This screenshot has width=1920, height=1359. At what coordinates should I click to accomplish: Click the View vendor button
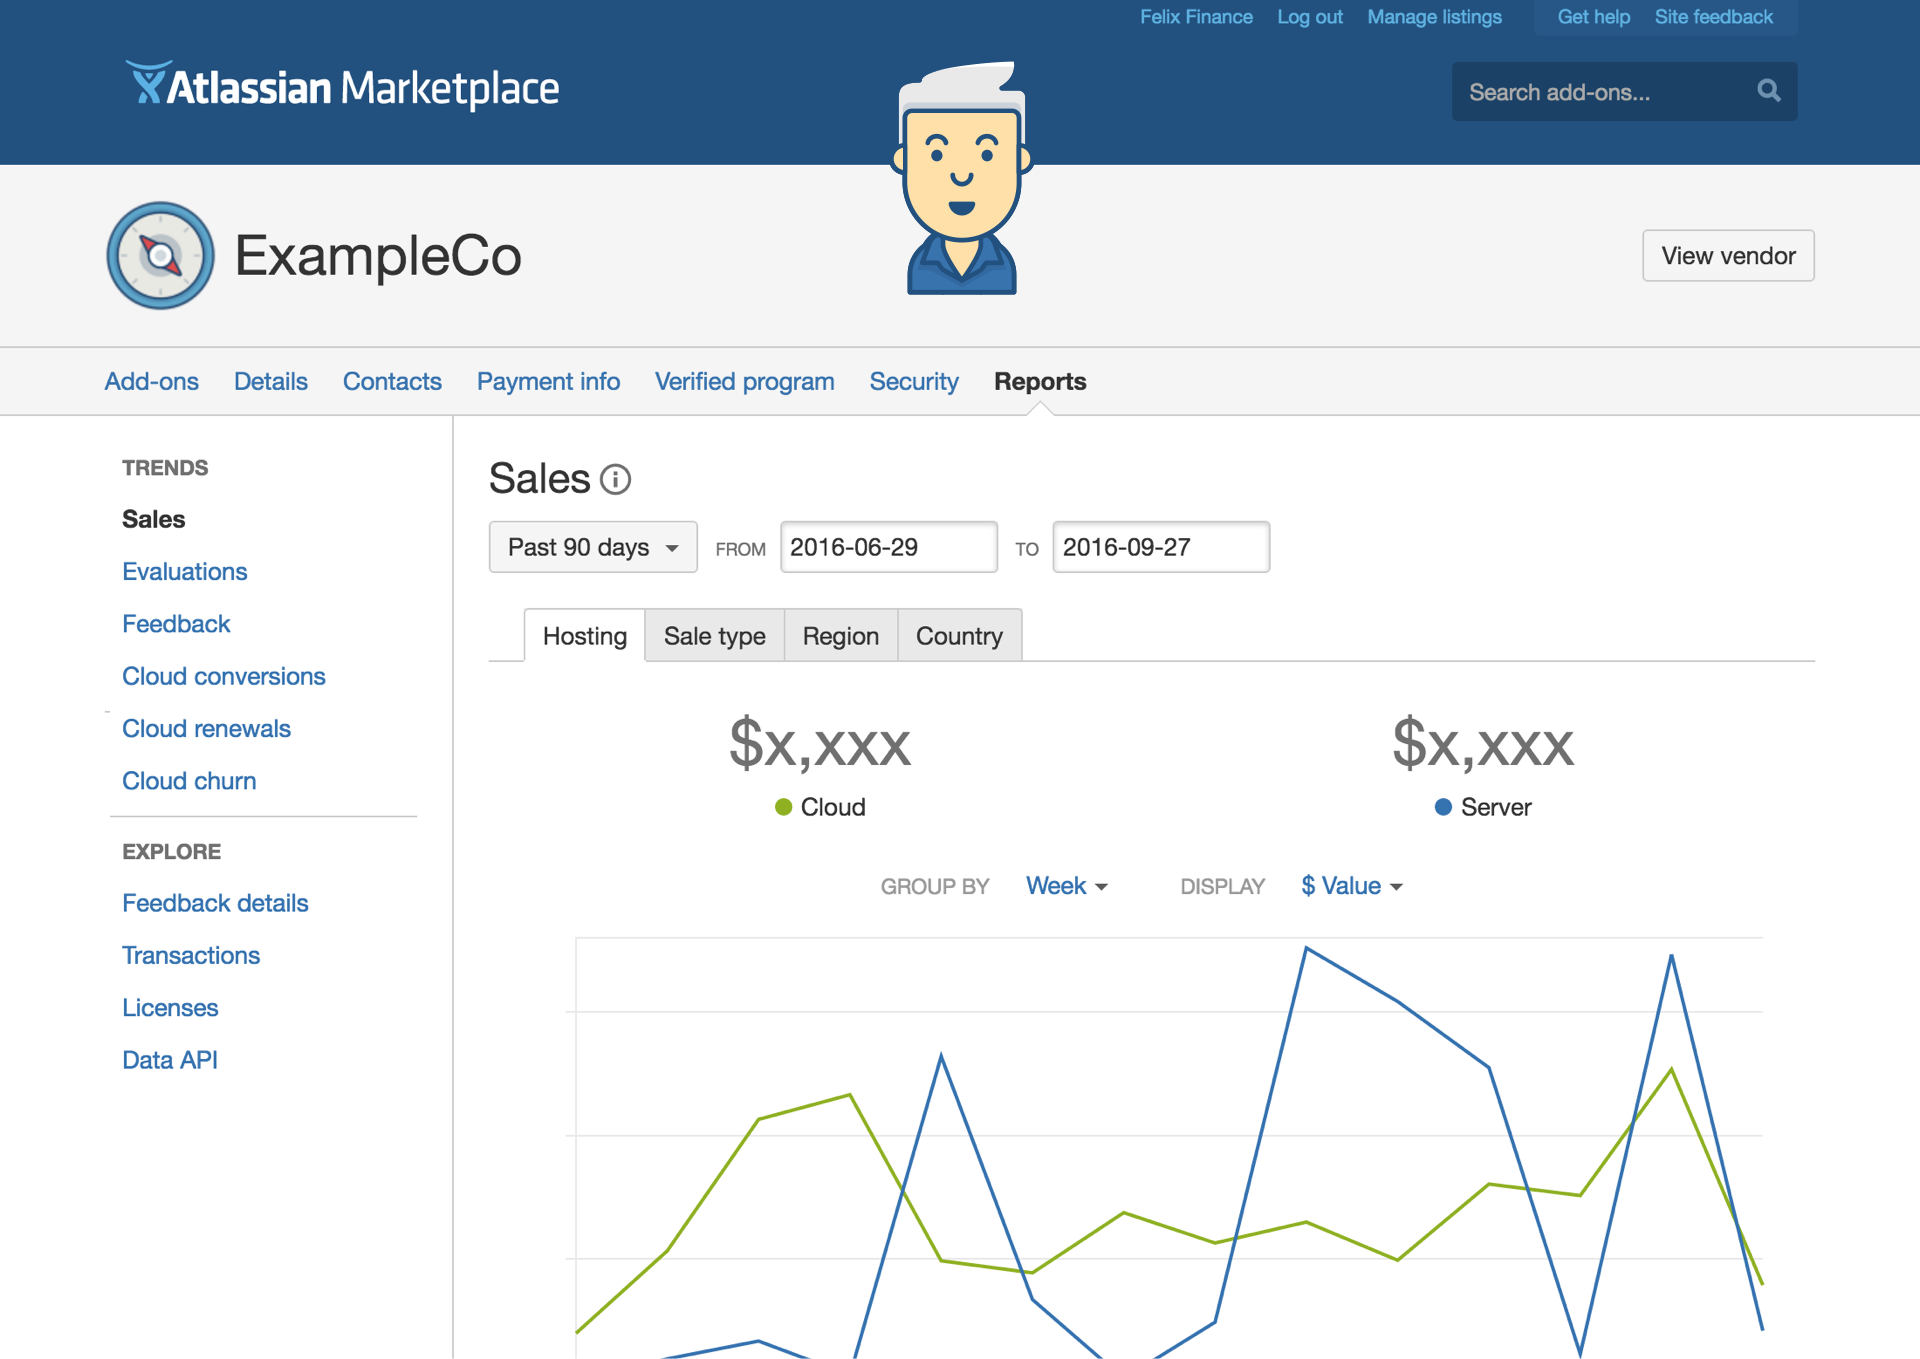[x=1727, y=256]
